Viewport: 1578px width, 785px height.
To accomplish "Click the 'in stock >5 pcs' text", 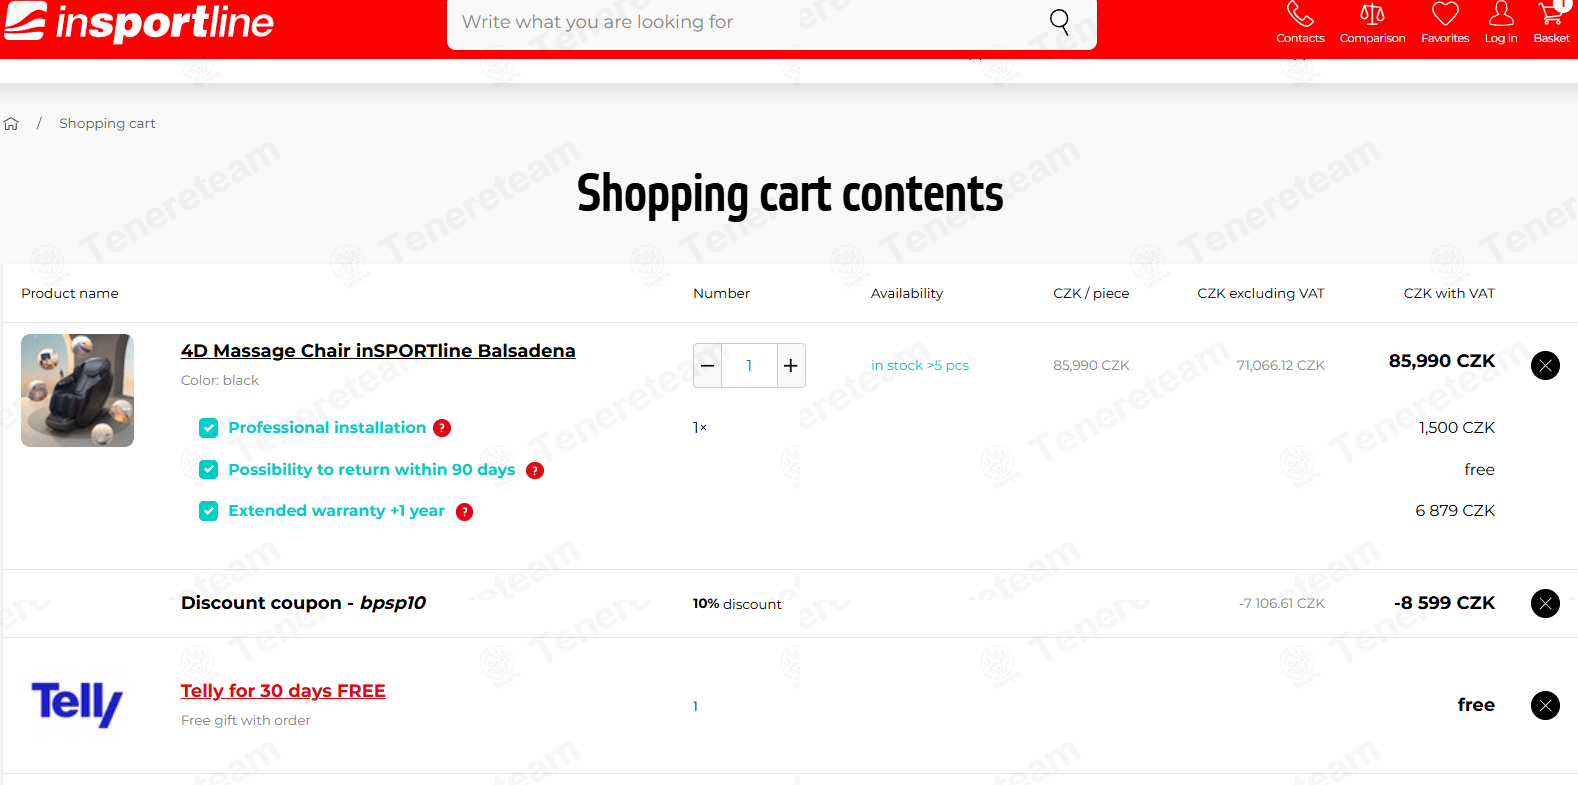I will click(920, 365).
